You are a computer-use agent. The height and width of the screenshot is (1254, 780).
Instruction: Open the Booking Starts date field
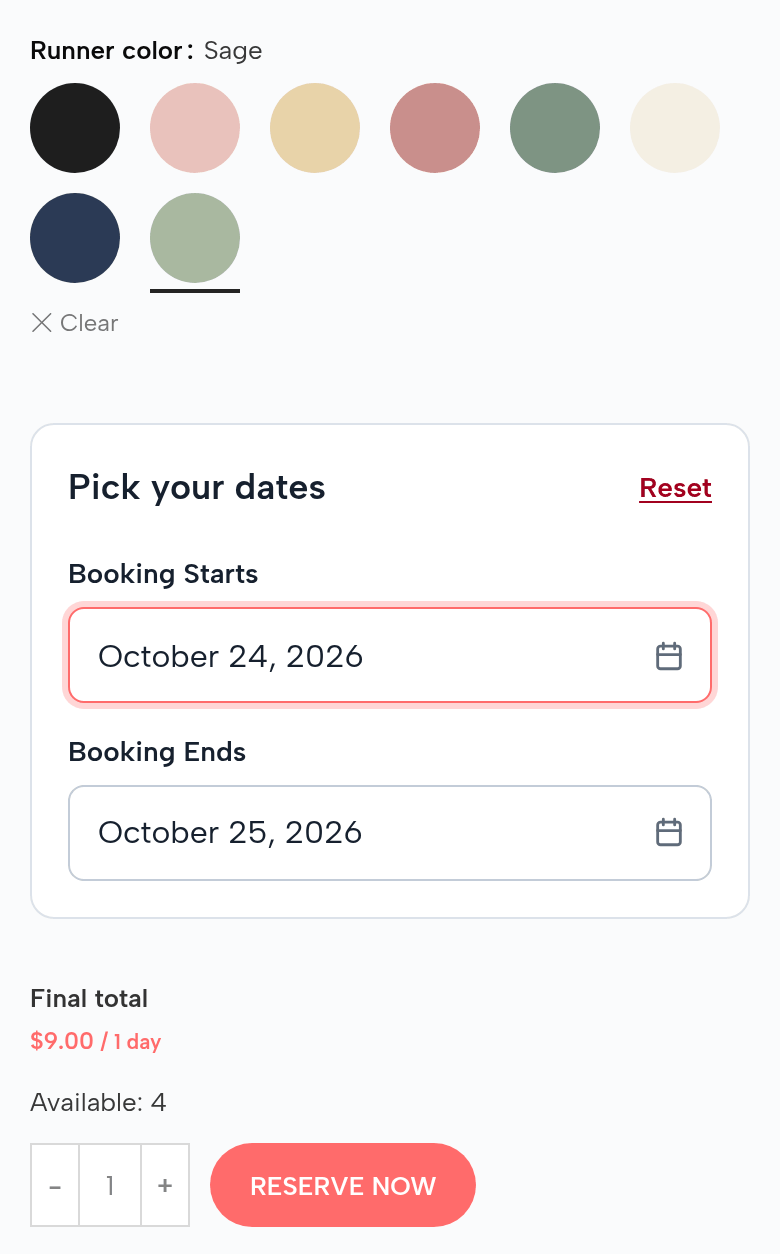click(390, 656)
